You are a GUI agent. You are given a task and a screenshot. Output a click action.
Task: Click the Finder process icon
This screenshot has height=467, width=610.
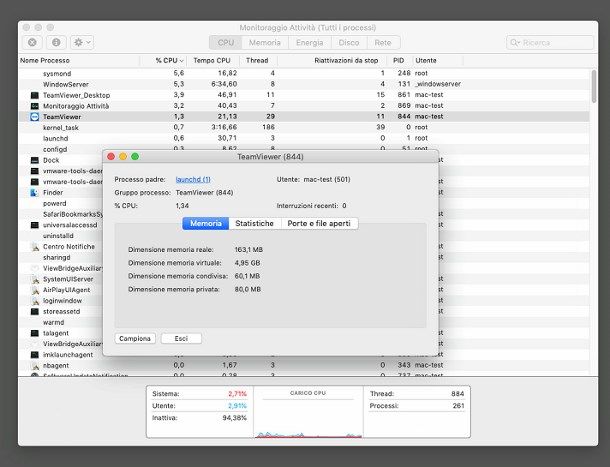tap(35, 192)
